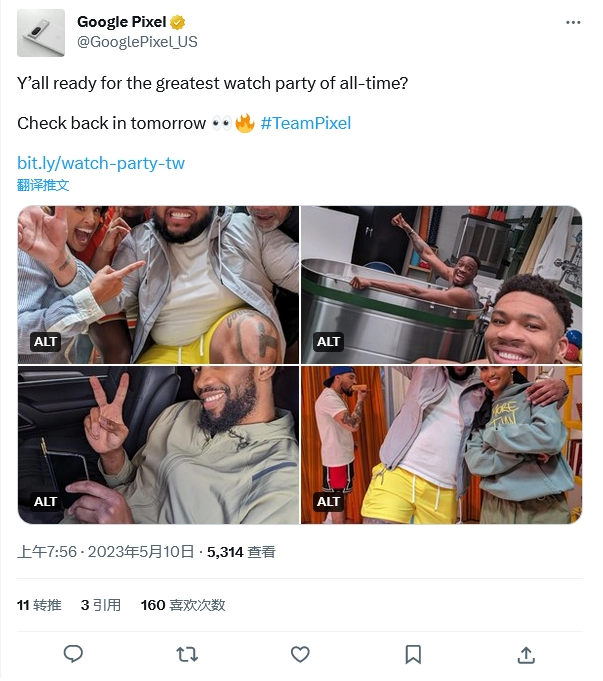Viewport: 603px width, 681px height.
Task: Open the three-dot more options menu
Action: [x=573, y=23]
